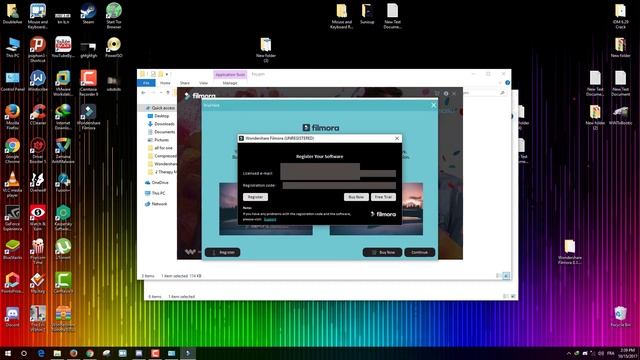Screen dimensions: 640x360
Task: Click the Windows Start button
Action: tap(8, 353)
